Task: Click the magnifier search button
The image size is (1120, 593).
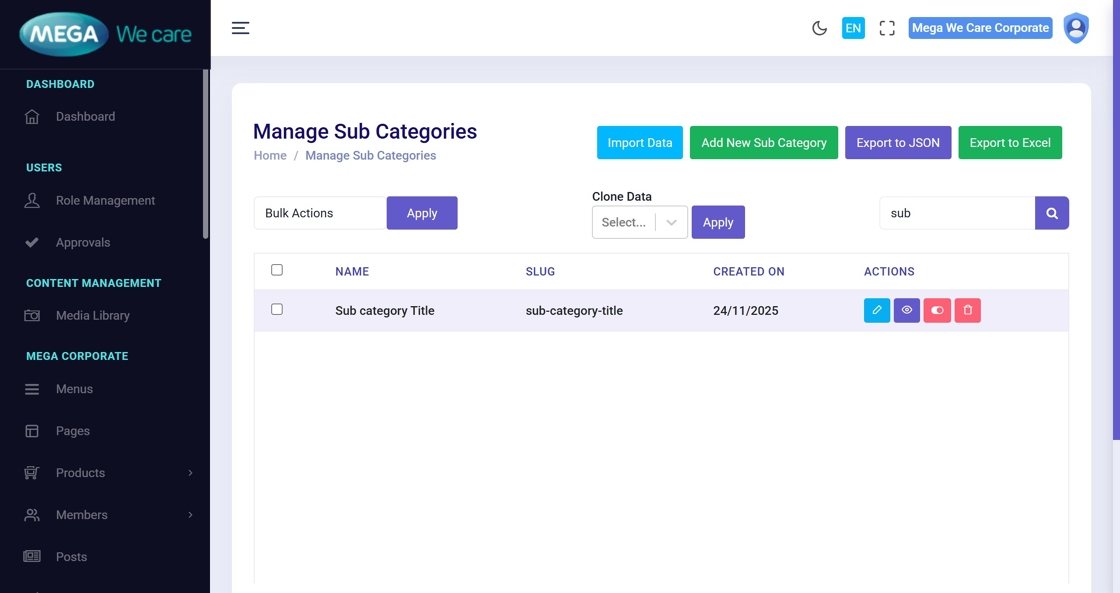Action: [x=1051, y=213]
